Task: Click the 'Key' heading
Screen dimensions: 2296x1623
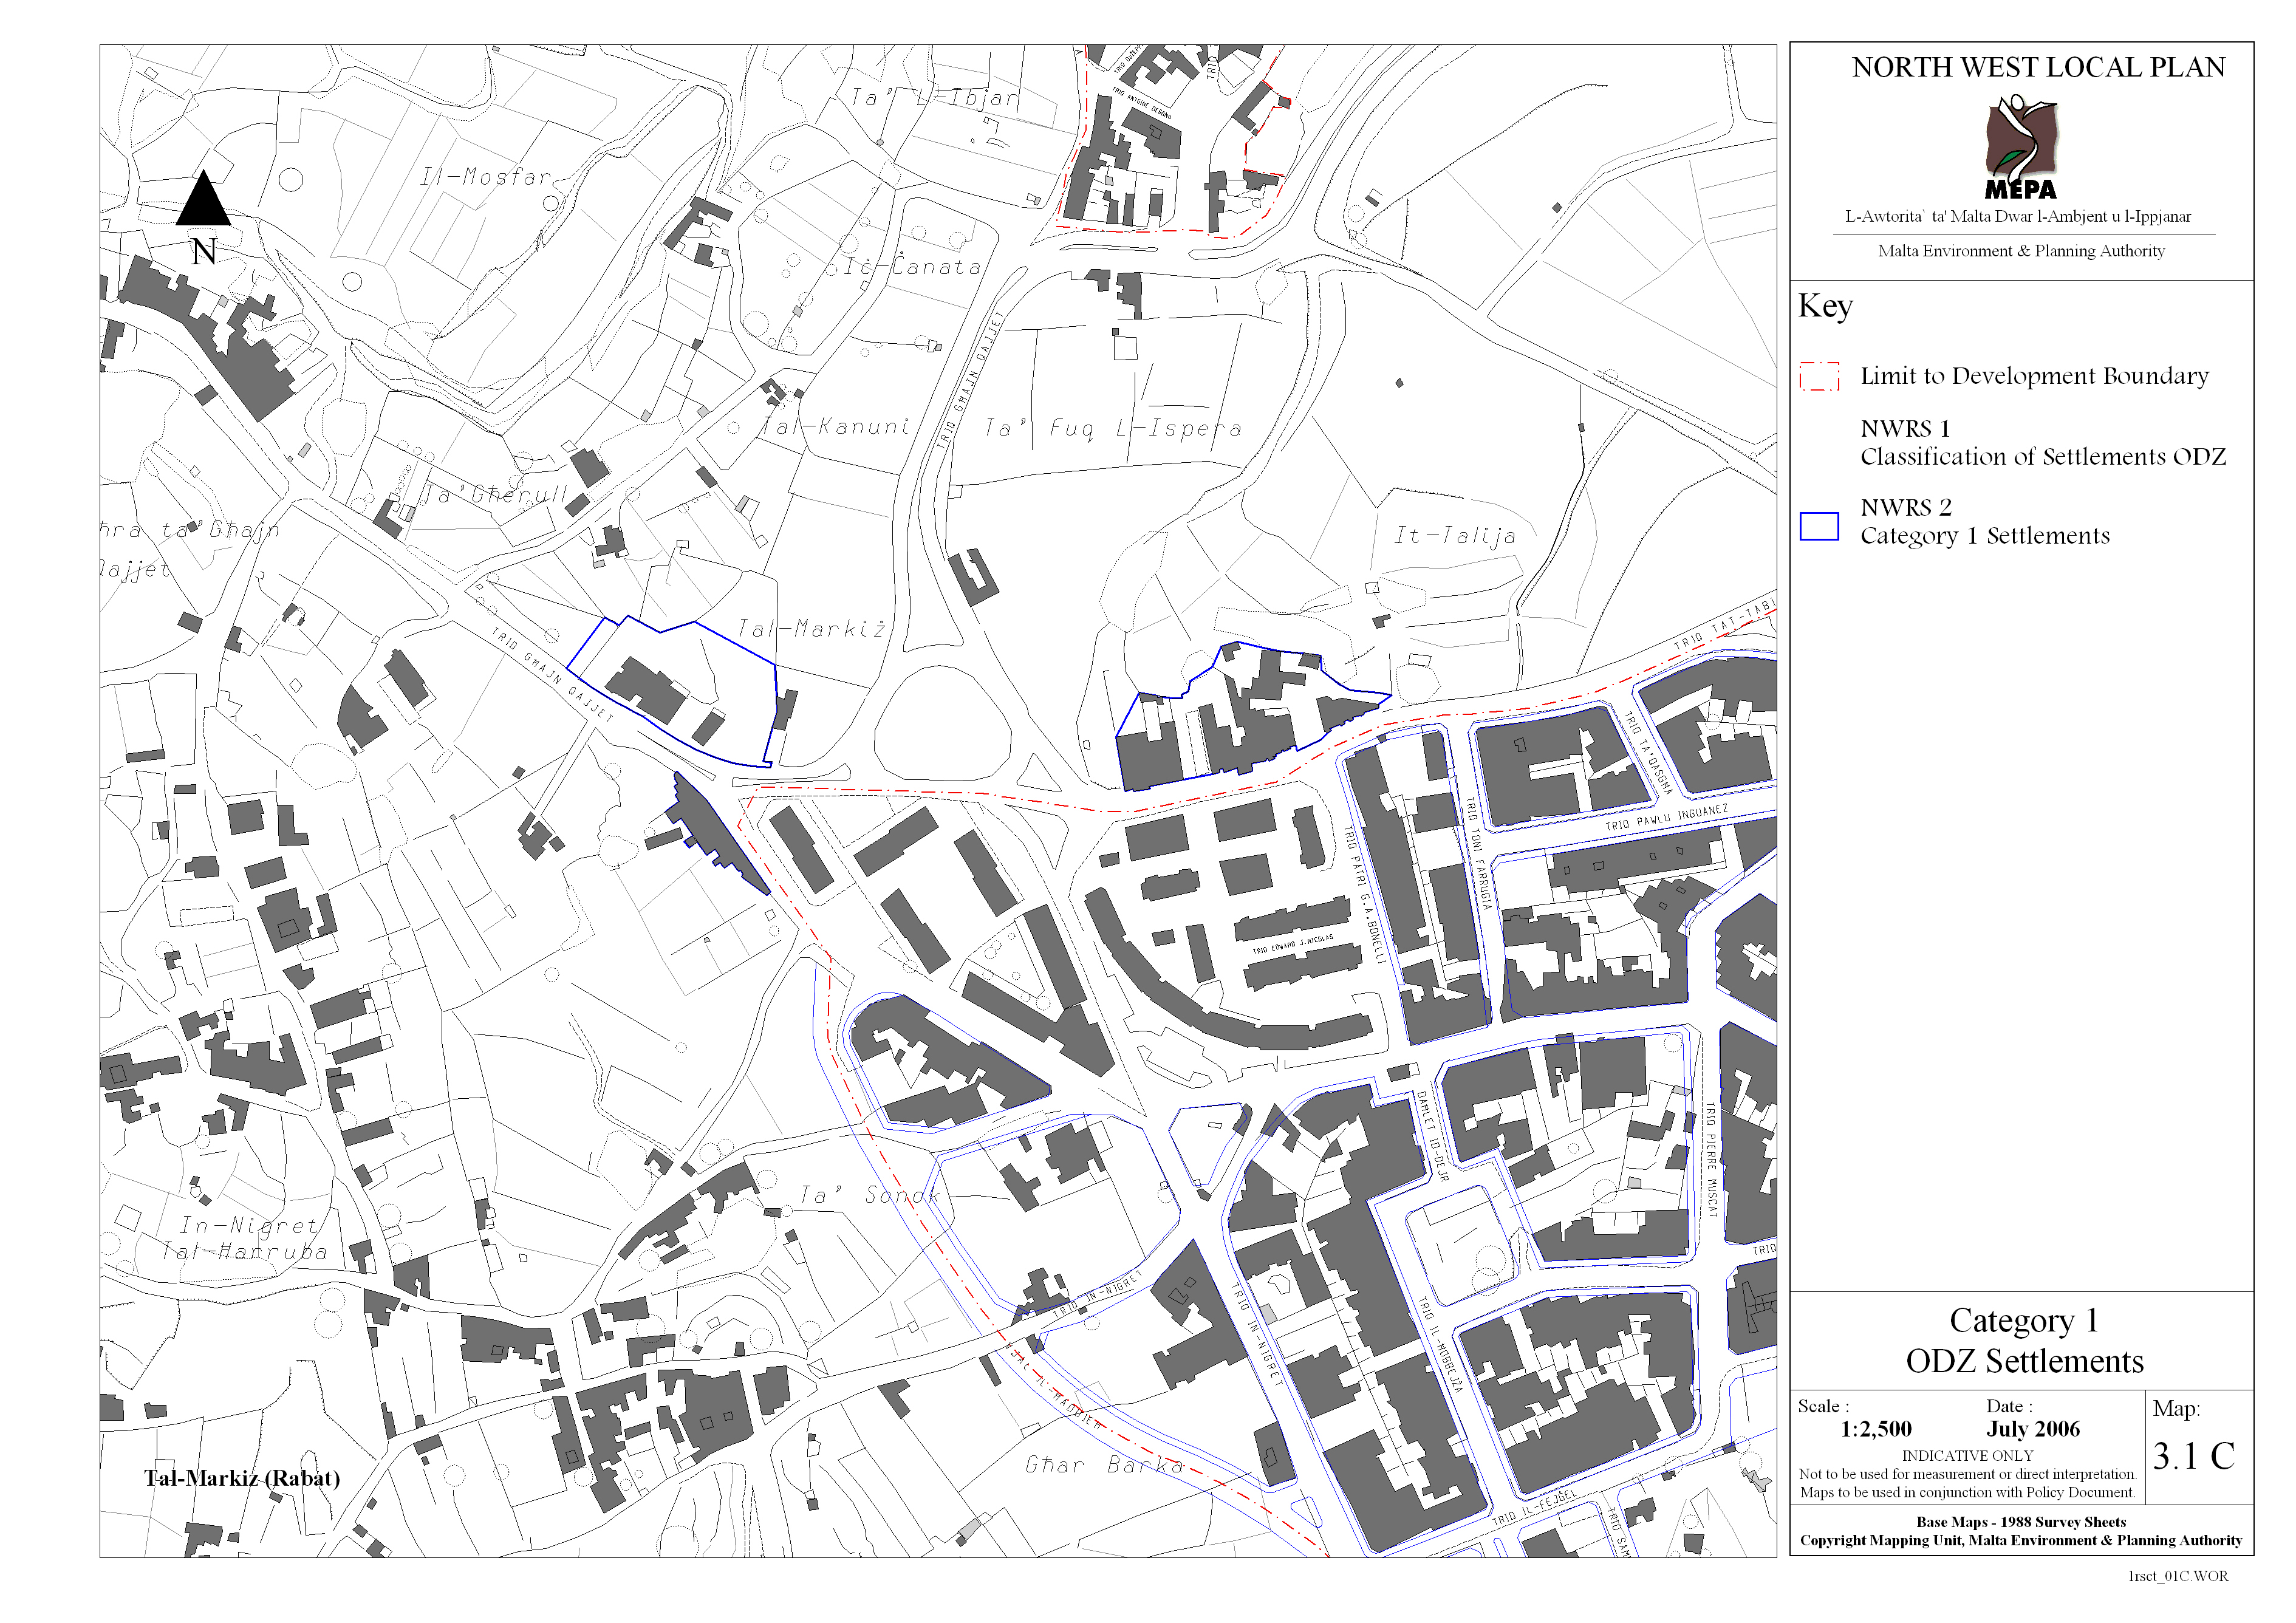Action: (x=1825, y=305)
